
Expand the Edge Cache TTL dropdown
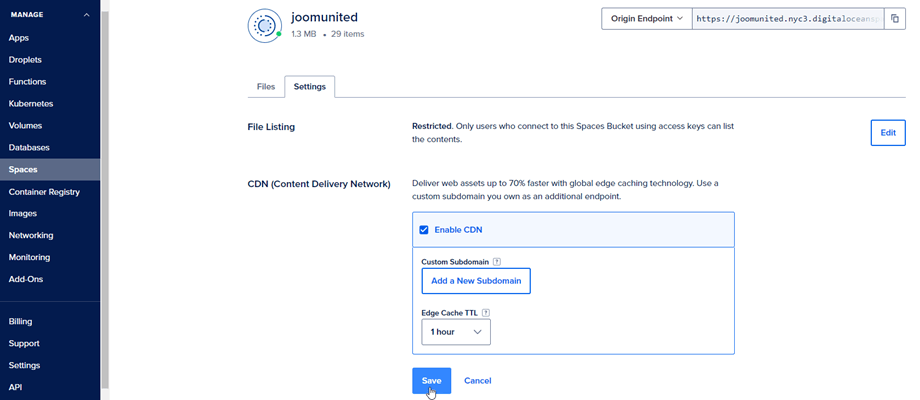coord(456,331)
